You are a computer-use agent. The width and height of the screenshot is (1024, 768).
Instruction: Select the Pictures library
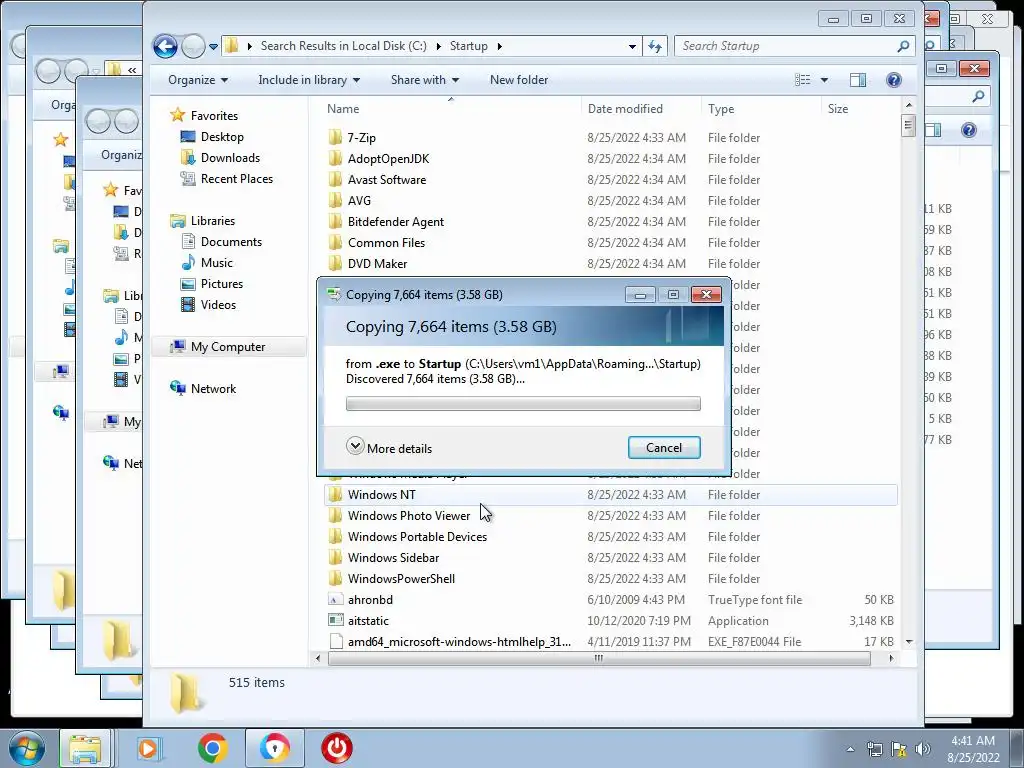[x=221, y=283]
